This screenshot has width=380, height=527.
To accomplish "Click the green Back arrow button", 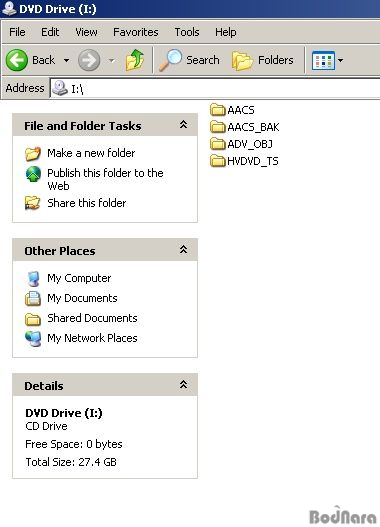I will click(x=17, y=60).
